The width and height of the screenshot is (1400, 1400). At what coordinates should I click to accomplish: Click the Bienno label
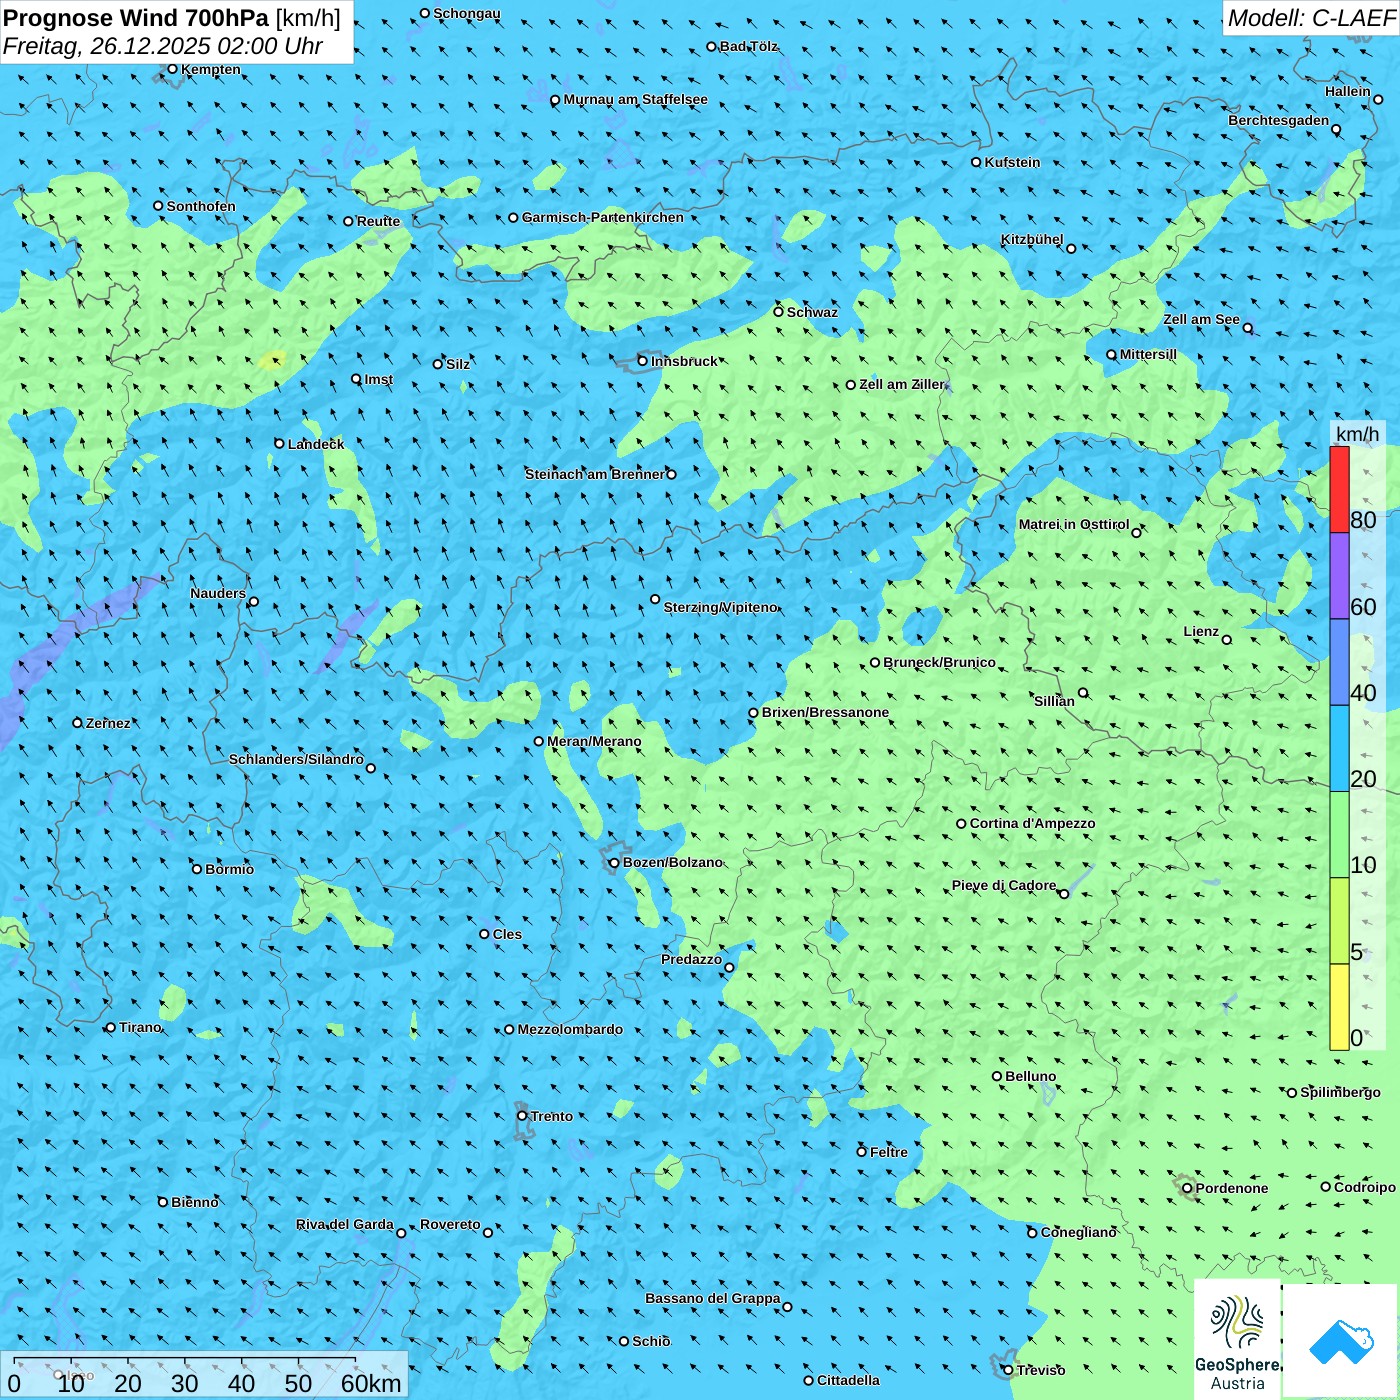pyautogui.click(x=195, y=1202)
